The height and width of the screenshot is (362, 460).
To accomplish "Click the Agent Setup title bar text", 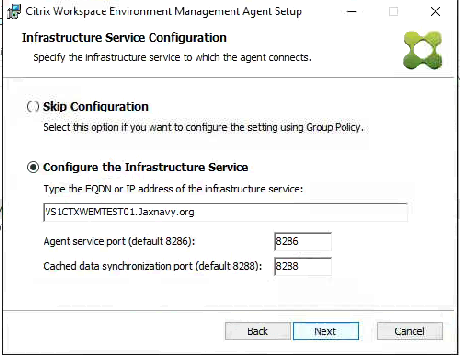I will coord(164,11).
